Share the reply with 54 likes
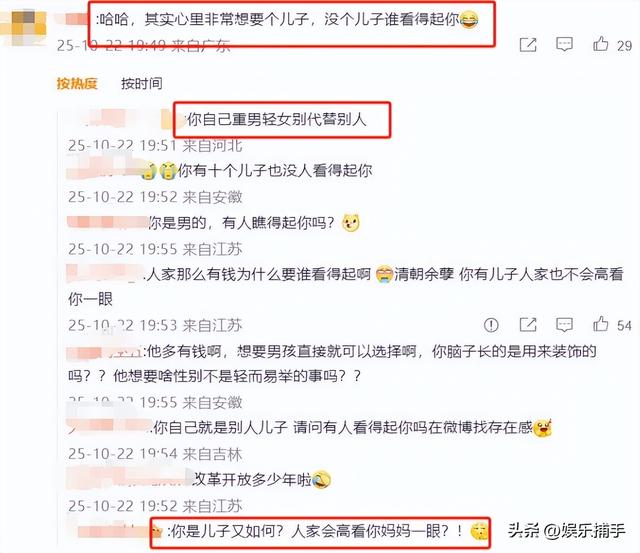Viewport: 640px width, 553px height. tap(528, 325)
